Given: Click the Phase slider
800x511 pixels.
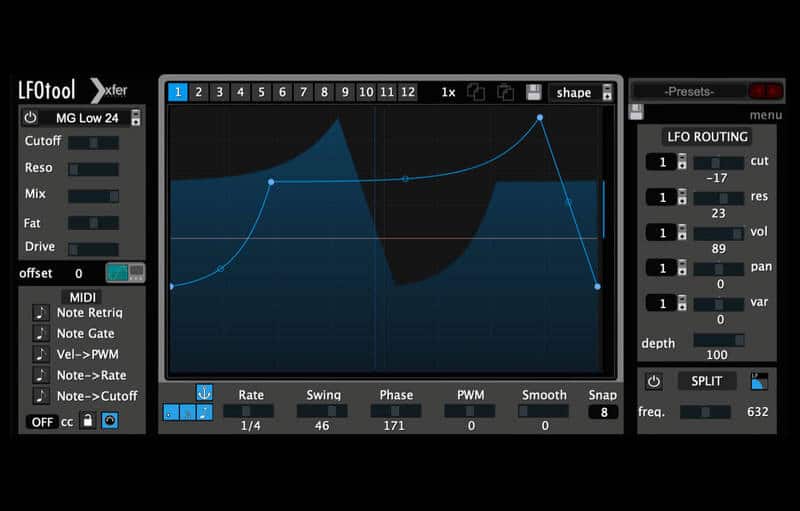Looking at the screenshot, I should tap(395, 411).
